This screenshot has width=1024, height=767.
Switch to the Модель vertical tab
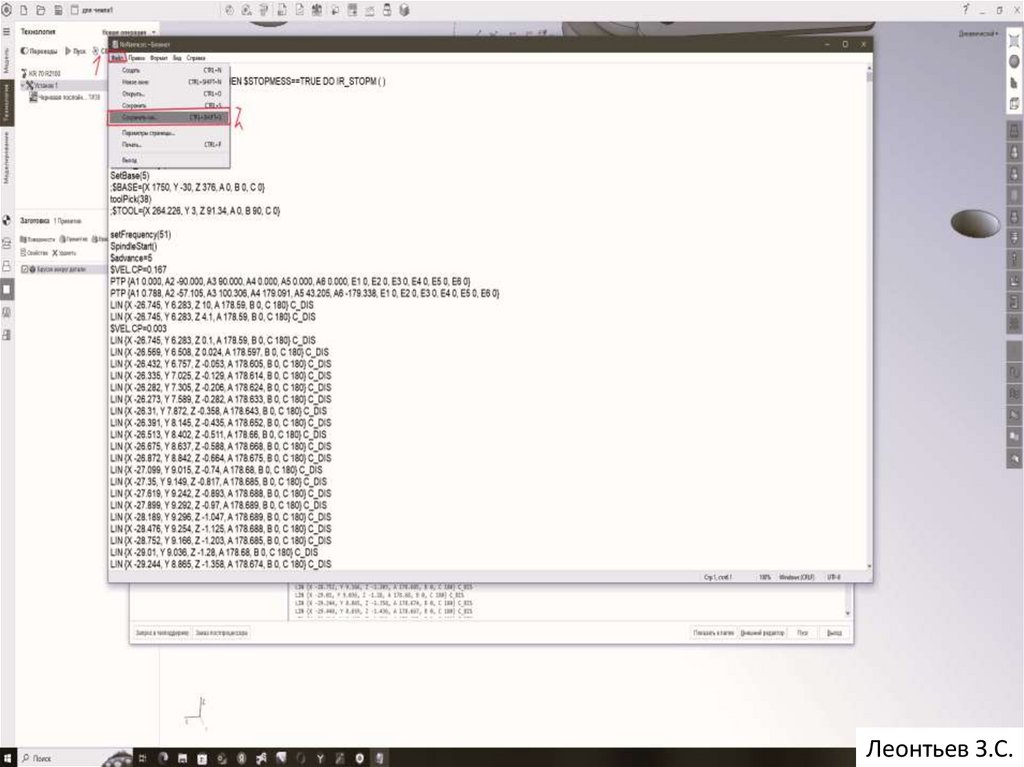click(x=7, y=61)
